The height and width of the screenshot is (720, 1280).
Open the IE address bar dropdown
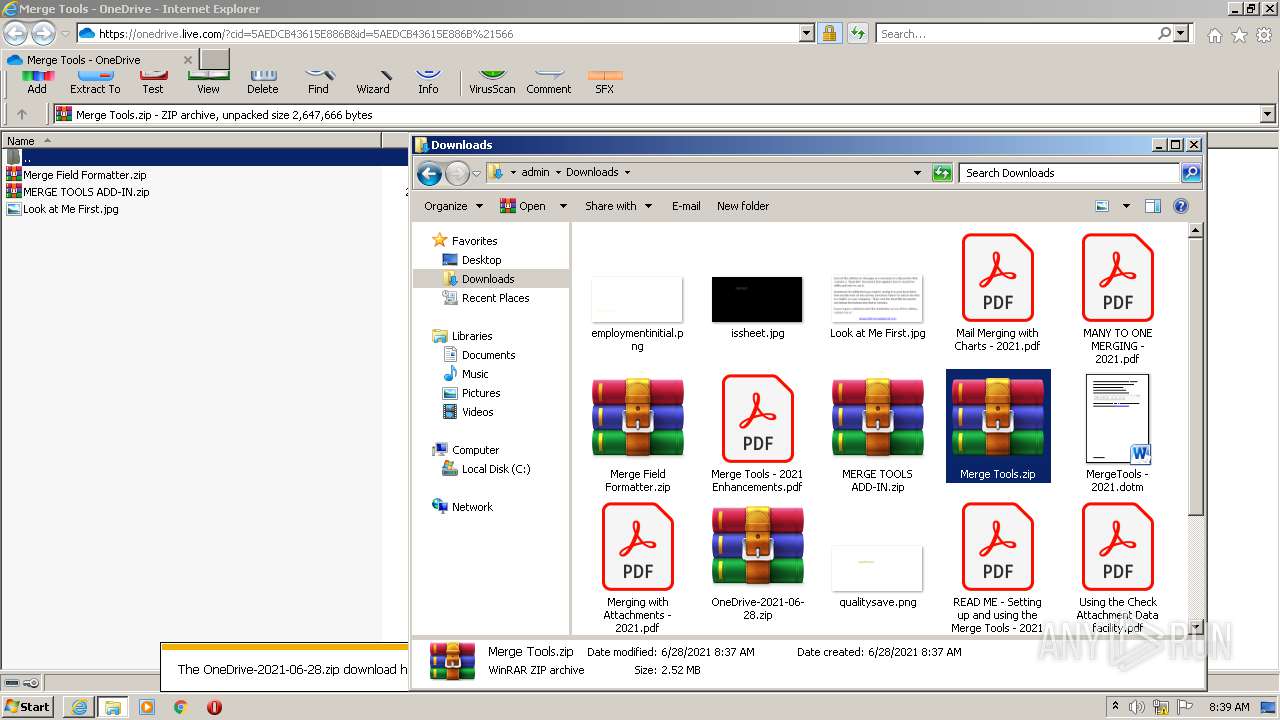coord(807,34)
